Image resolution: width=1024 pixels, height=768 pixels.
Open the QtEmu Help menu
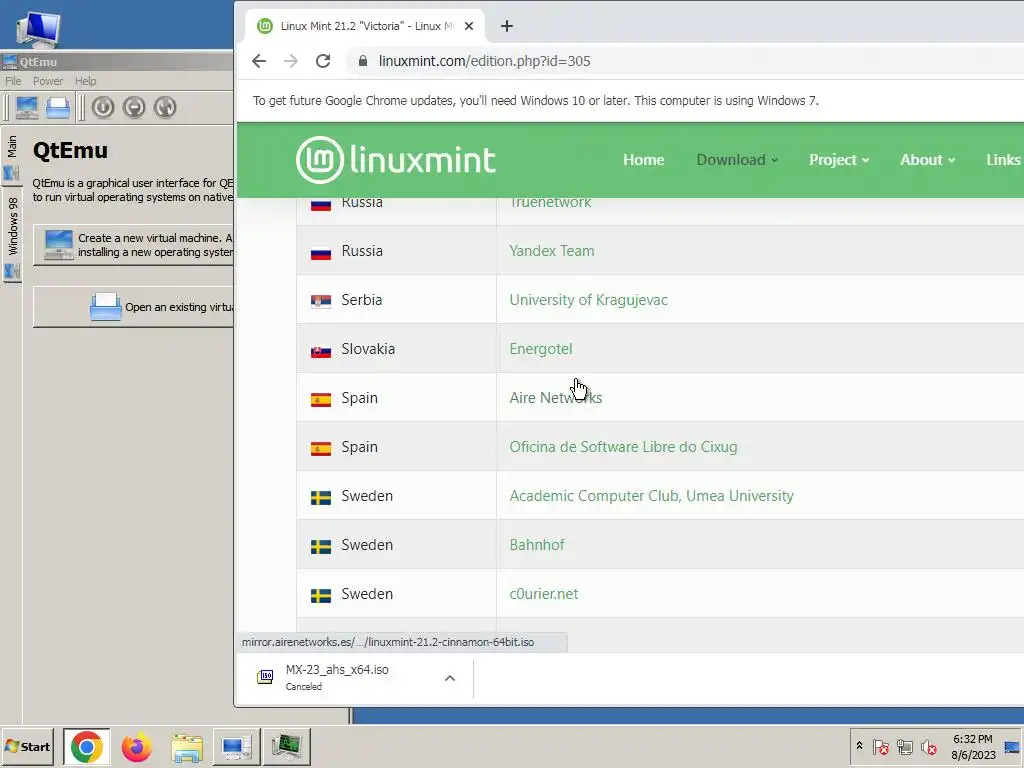point(86,81)
